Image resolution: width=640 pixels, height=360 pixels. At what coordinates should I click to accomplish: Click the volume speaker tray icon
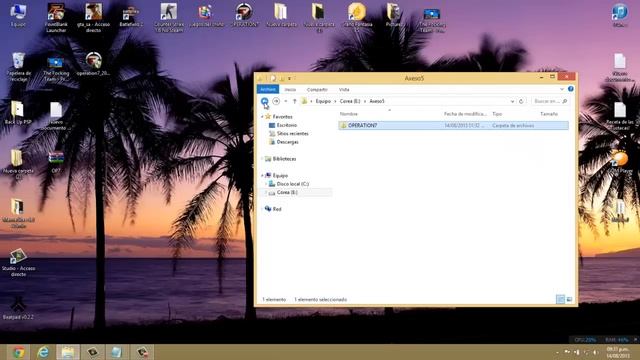coord(595,352)
